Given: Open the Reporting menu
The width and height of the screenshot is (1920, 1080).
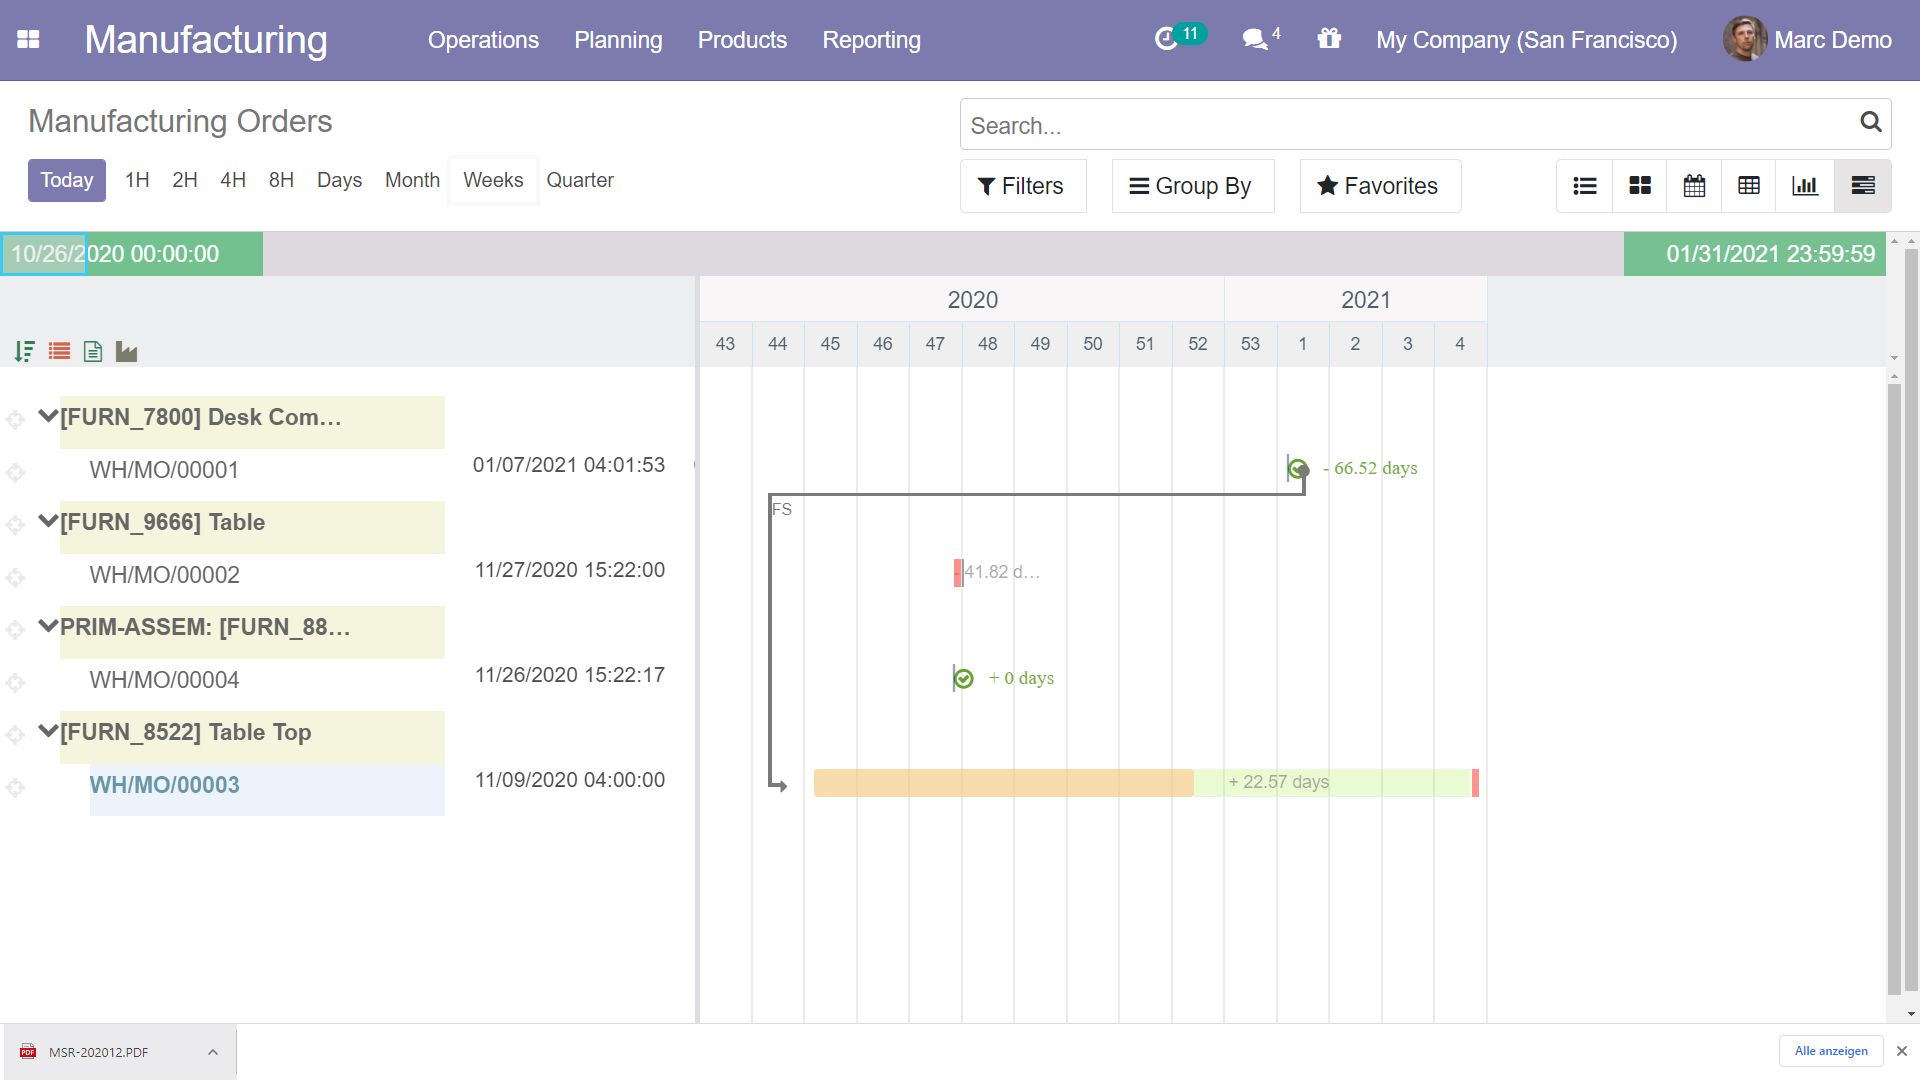Looking at the screenshot, I should click(x=870, y=40).
